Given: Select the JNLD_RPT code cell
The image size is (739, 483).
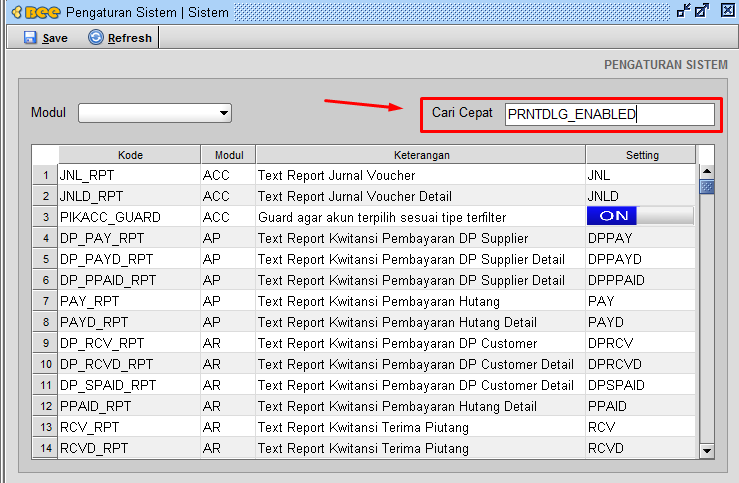Looking at the screenshot, I should pos(130,196).
